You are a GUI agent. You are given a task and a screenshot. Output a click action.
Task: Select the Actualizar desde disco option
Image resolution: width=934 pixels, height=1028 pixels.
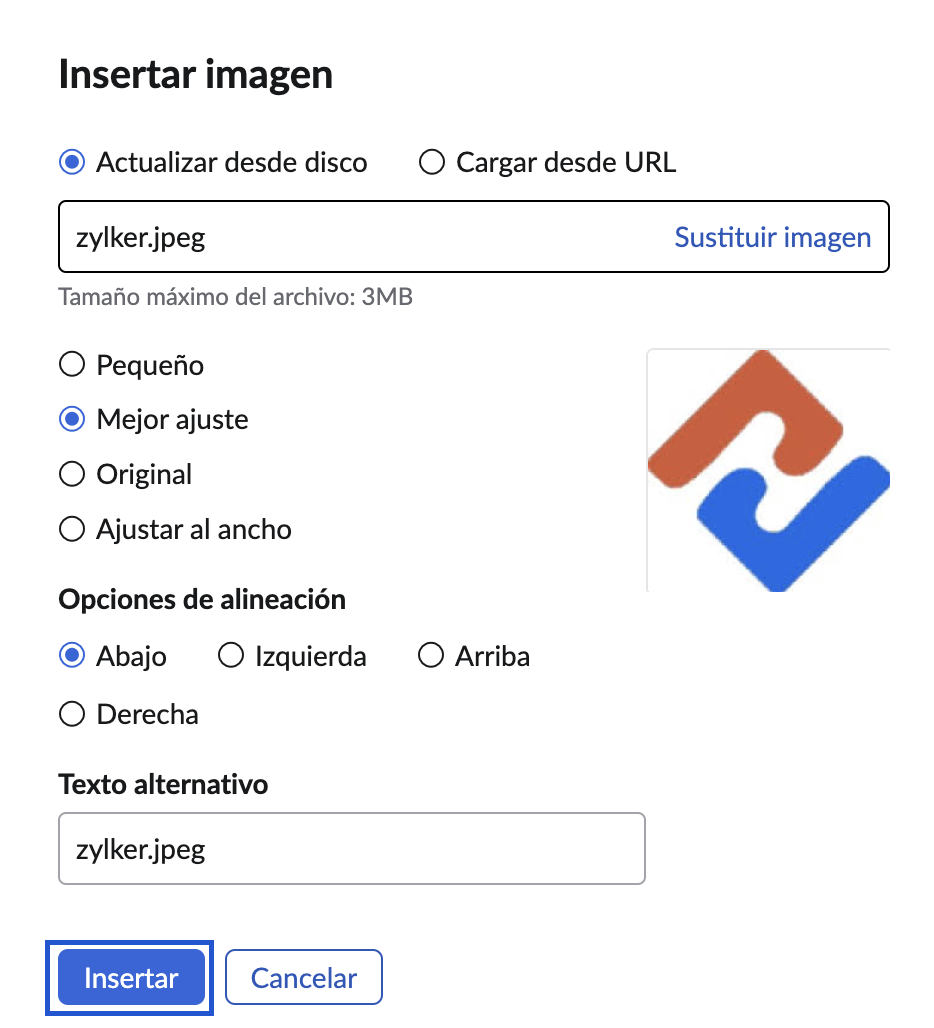coord(72,162)
